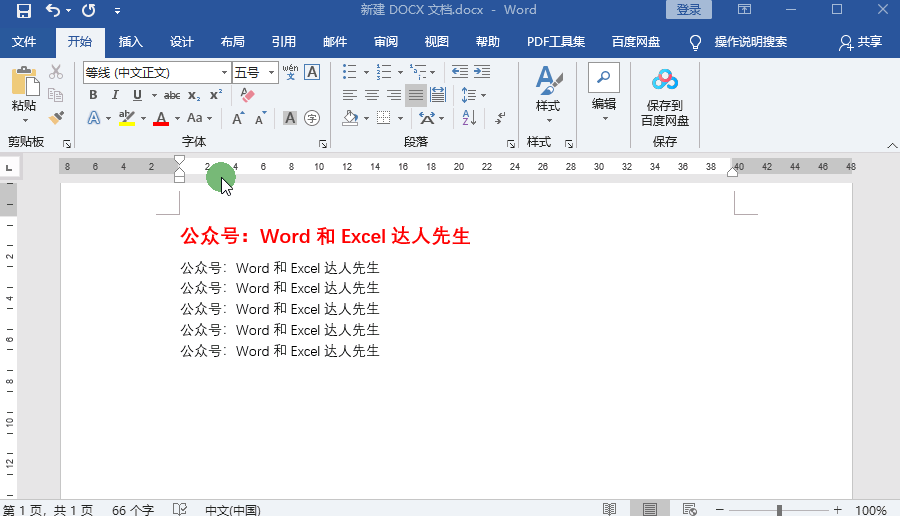Copy selection with the copy icon

coord(56,95)
